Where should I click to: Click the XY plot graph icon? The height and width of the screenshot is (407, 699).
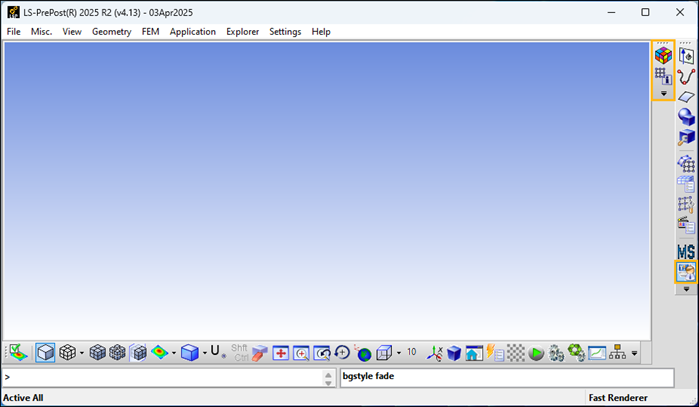(x=597, y=353)
